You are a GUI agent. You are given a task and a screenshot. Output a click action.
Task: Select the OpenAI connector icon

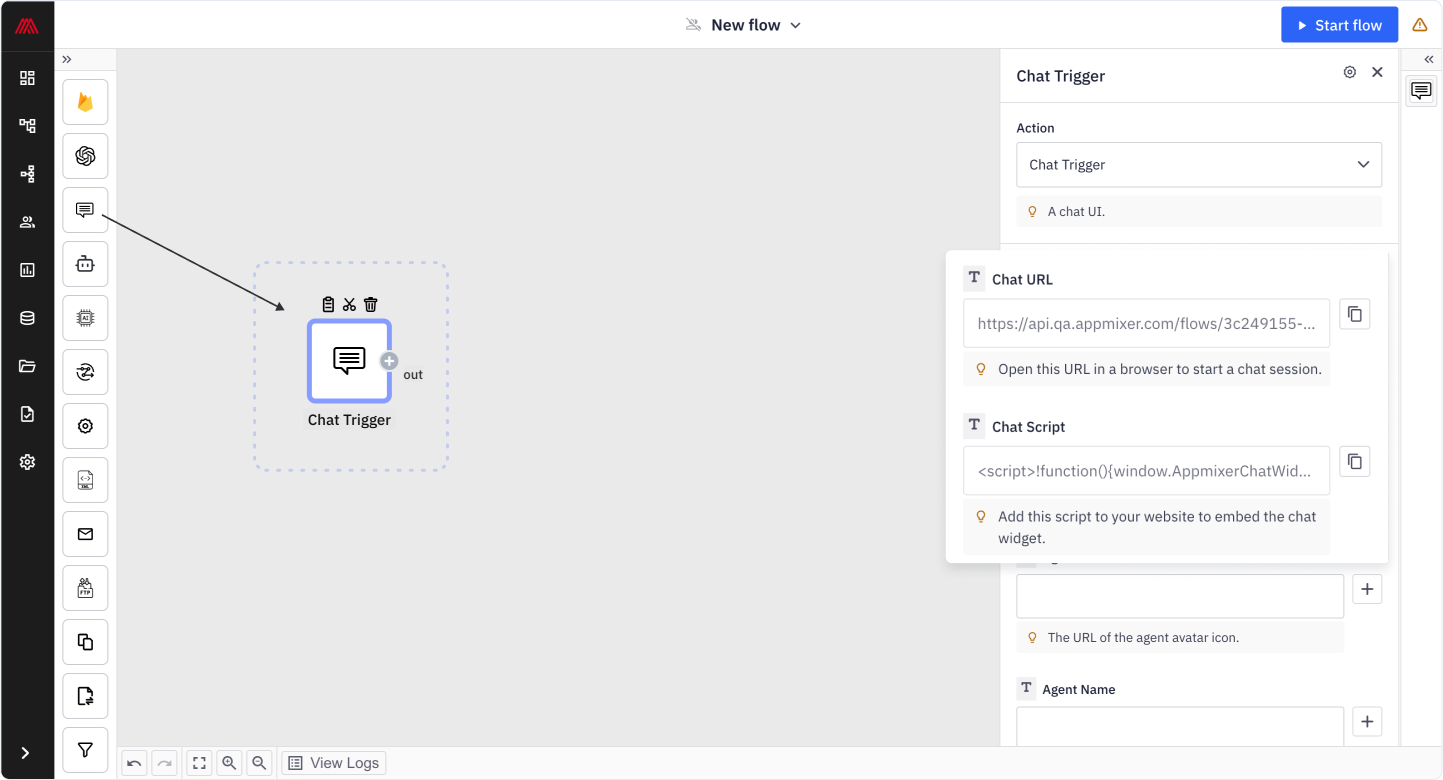tap(85, 156)
